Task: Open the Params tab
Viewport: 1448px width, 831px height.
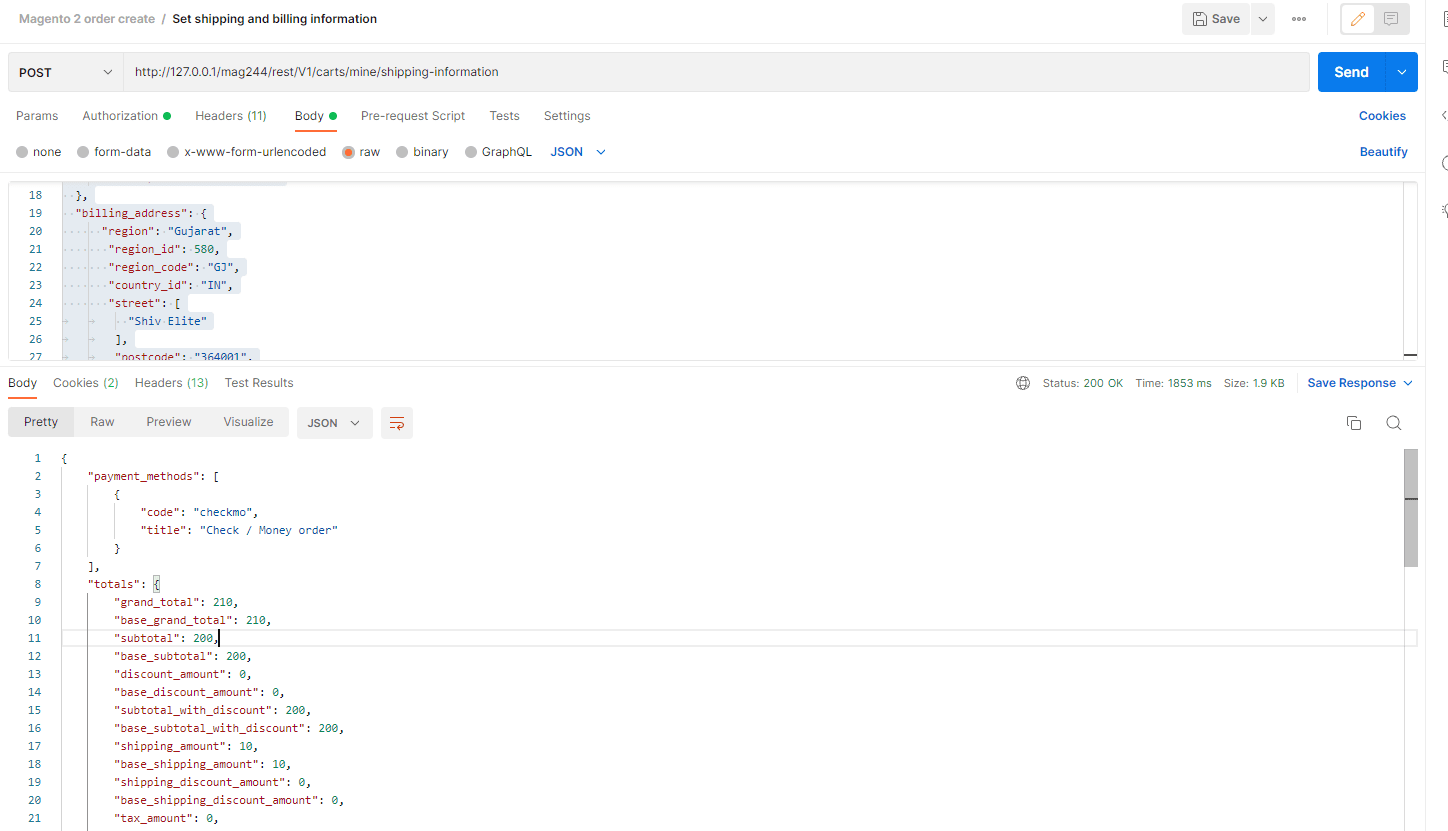Action: (x=37, y=116)
